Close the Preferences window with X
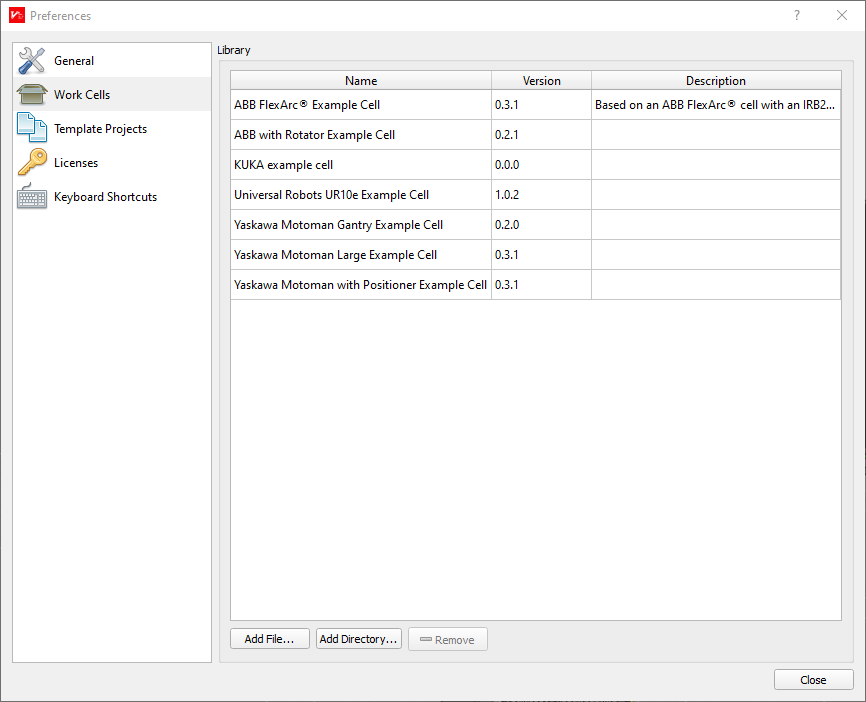This screenshot has width=866, height=702. pos(842,15)
